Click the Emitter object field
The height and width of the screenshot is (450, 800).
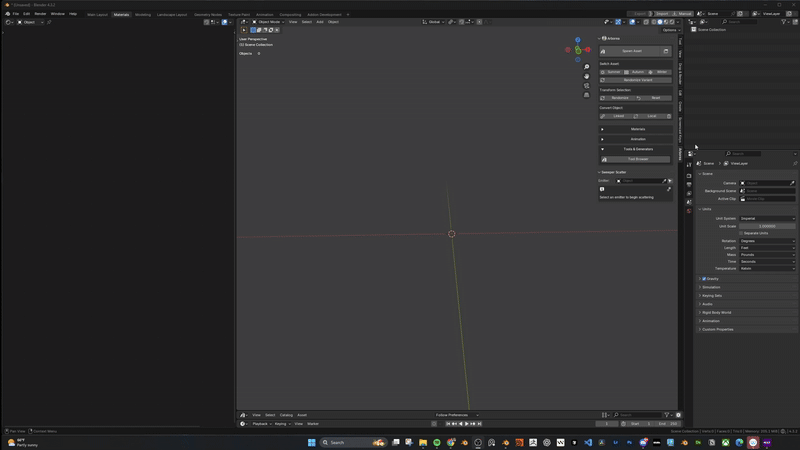pos(640,181)
